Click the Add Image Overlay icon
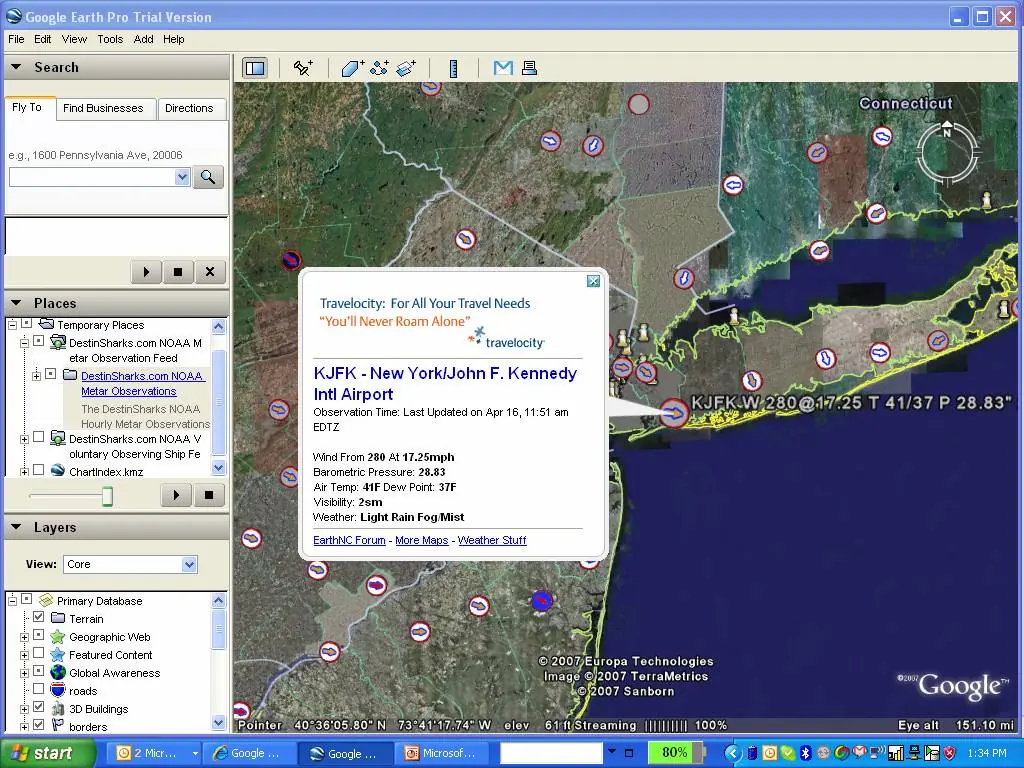 (x=406, y=68)
